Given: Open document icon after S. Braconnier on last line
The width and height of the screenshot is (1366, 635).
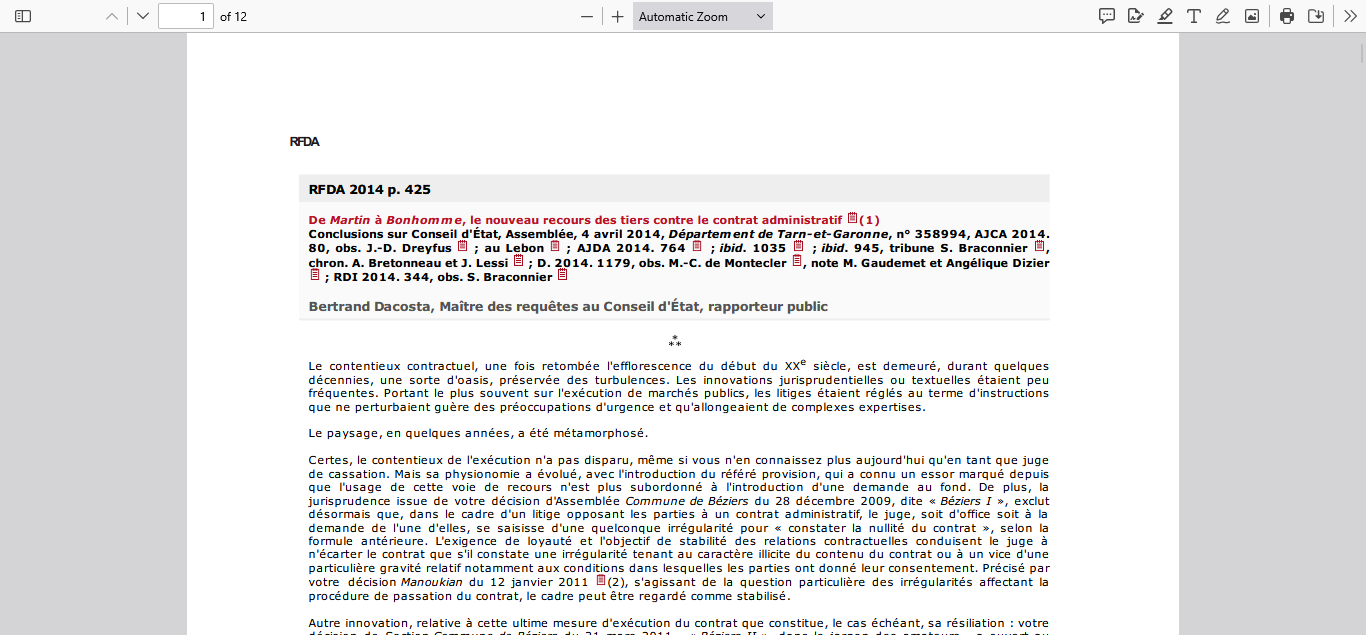Looking at the screenshot, I should coord(563,275).
